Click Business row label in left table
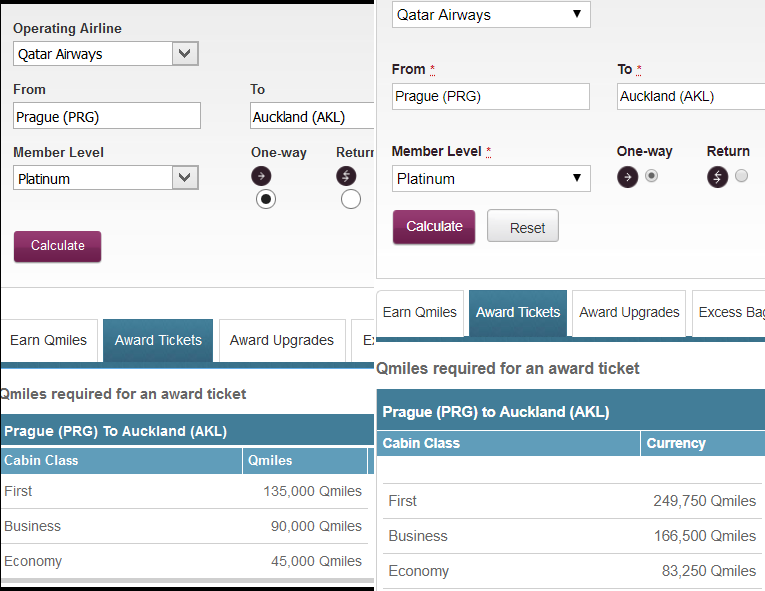 [32, 526]
